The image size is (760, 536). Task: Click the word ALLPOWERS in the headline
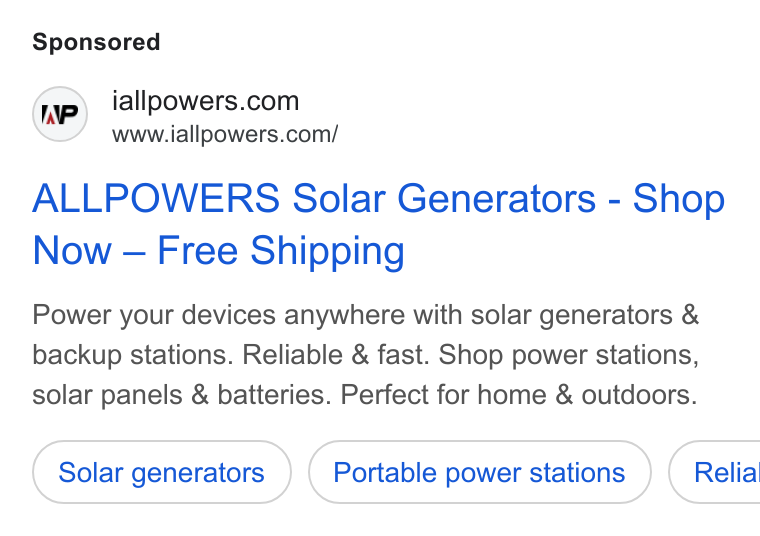coord(156,198)
